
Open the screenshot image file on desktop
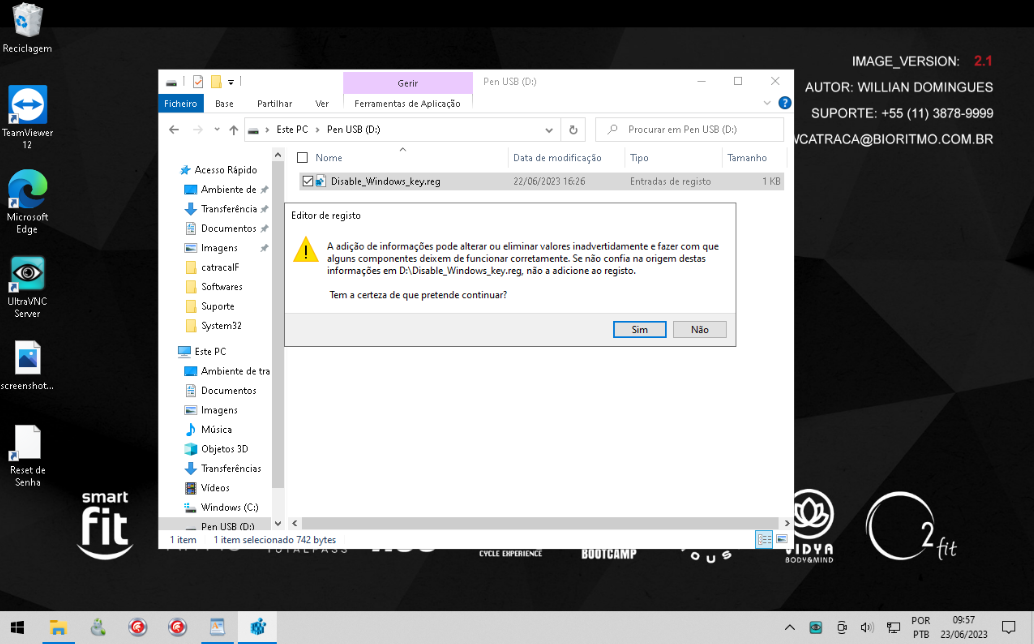pyautogui.click(x=27, y=366)
